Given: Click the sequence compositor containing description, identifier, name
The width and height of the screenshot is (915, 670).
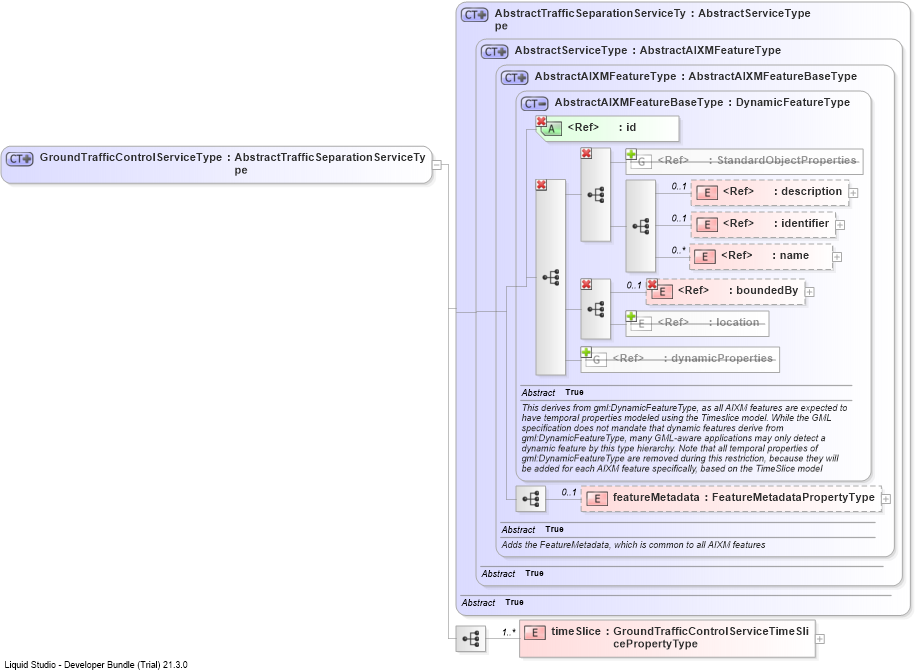Looking at the screenshot, I should 641,226.
